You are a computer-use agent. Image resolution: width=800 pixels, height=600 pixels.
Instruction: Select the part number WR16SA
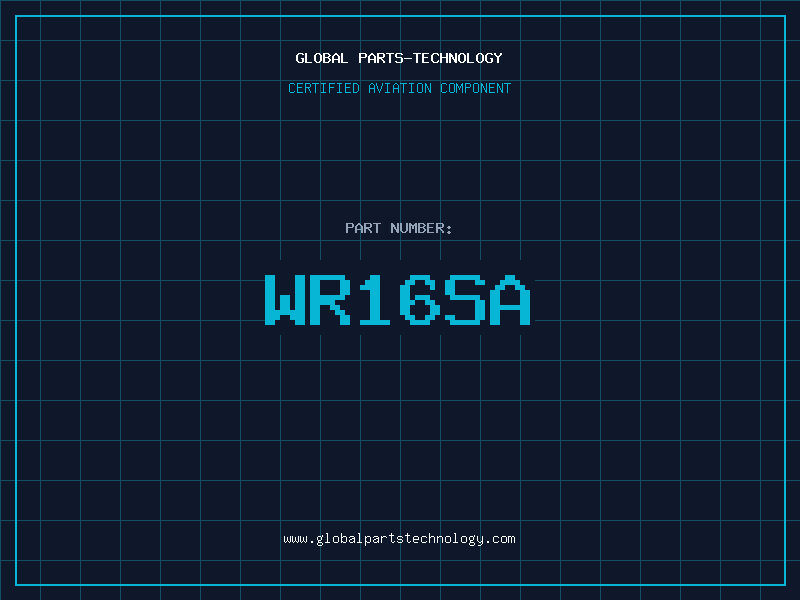(x=398, y=299)
